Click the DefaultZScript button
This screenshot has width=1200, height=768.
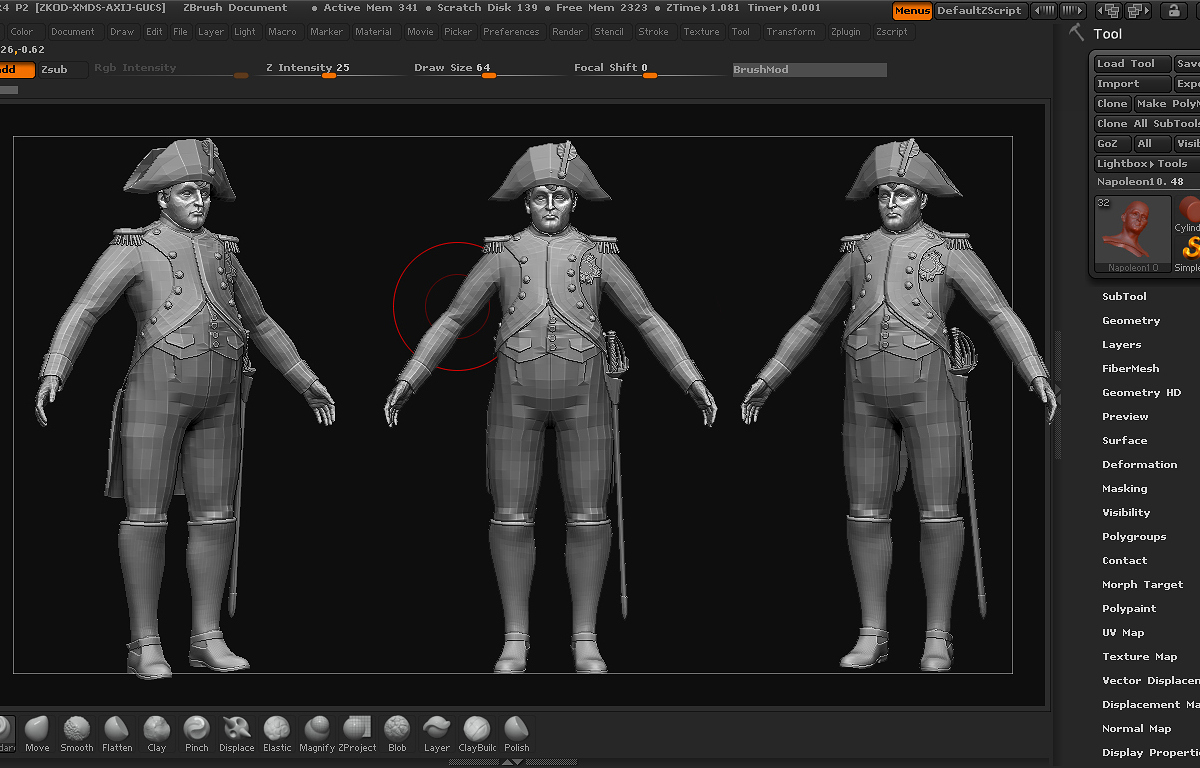[979, 11]
